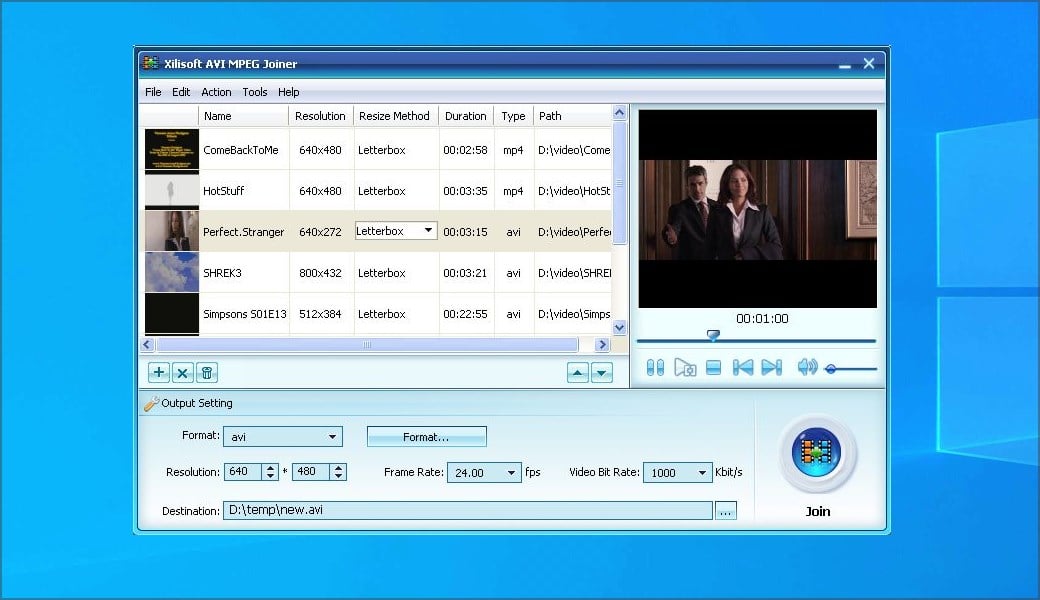
Task: Expand the Frame Rate dropdown
Action: pyautogui.click(x=512, y=473)
